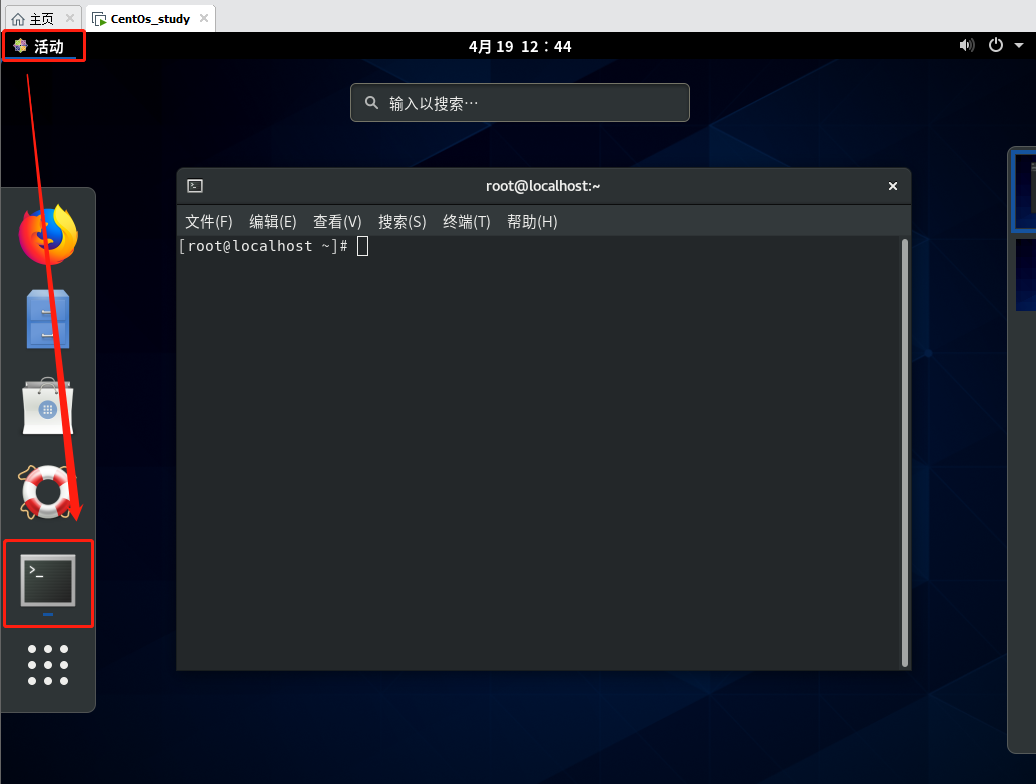This screenshot has height=784, width=1036.
Task: Click the search input field
Action: [x=520, y=103]
